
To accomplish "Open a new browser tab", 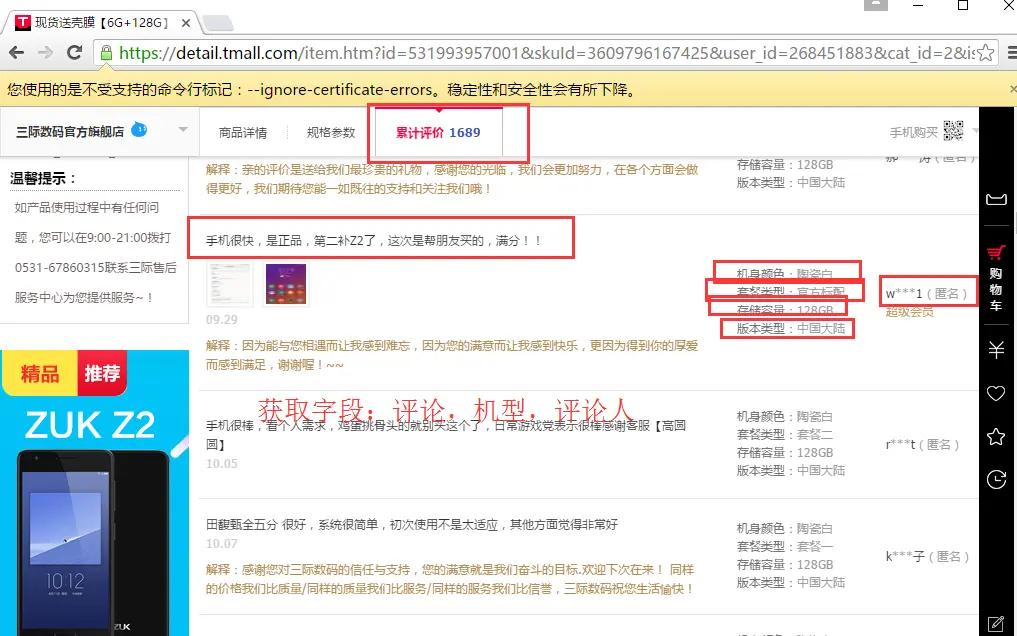I will tap(219, 24).
